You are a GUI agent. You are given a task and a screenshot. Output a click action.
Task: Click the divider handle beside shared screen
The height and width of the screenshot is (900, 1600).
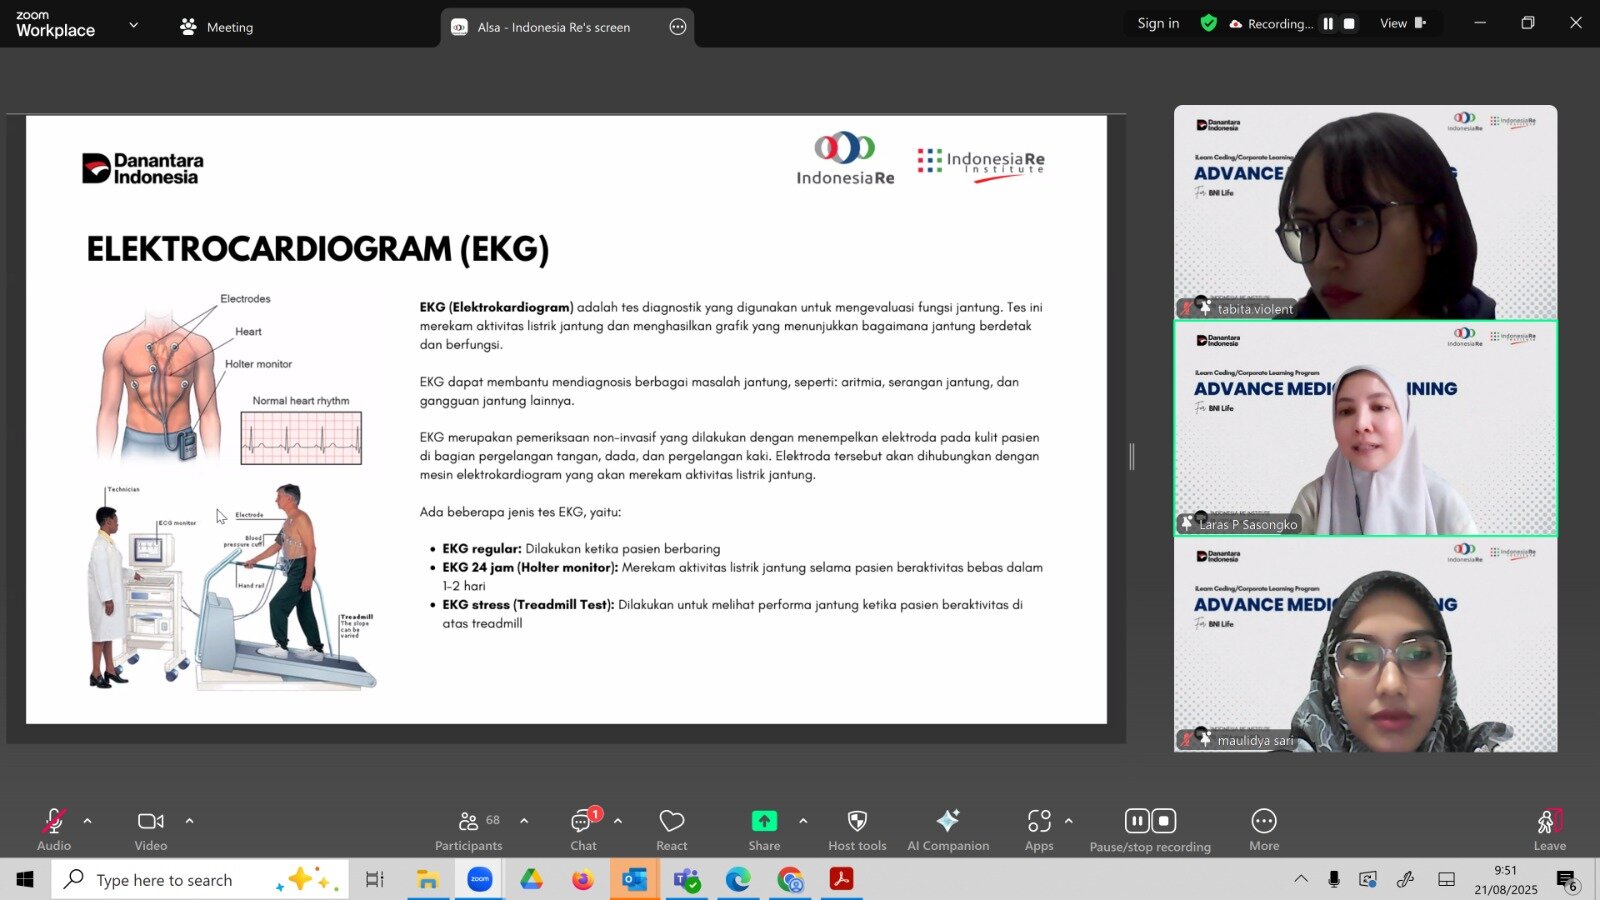coord(1132,456)
